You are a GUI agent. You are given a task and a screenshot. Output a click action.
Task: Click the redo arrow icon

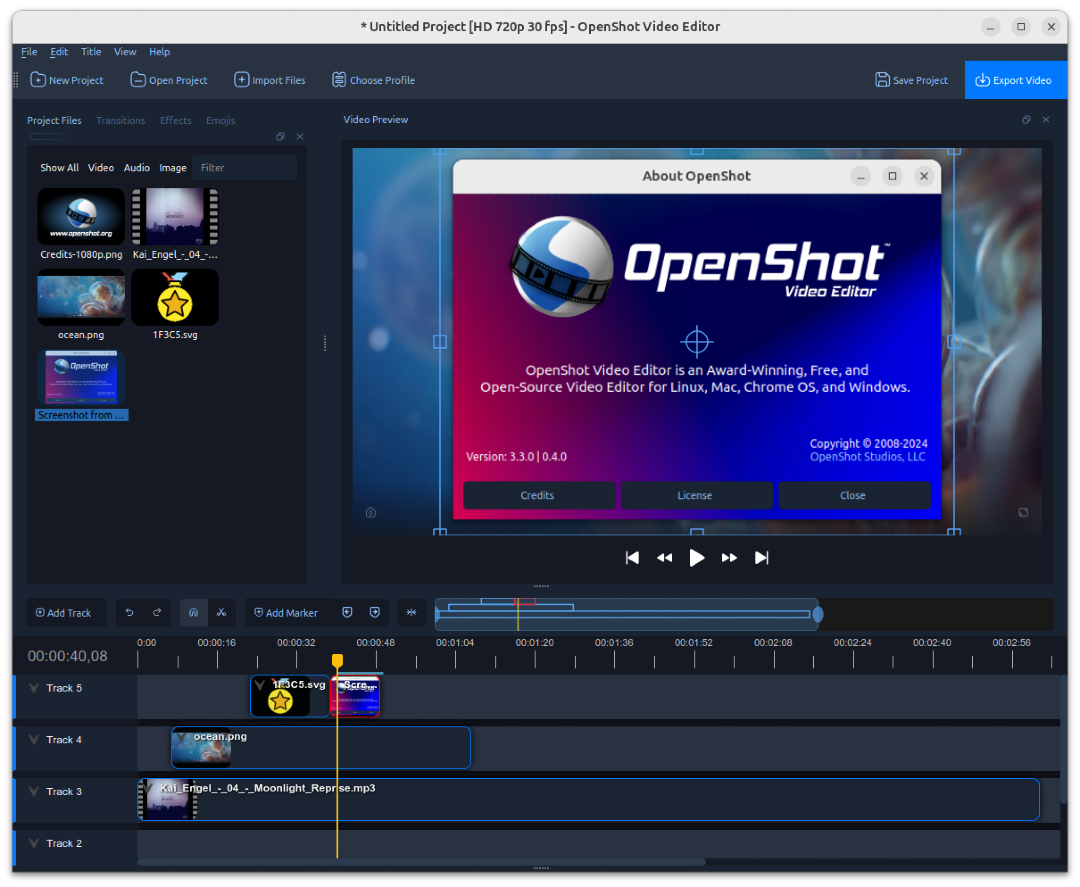pos(156,612)
